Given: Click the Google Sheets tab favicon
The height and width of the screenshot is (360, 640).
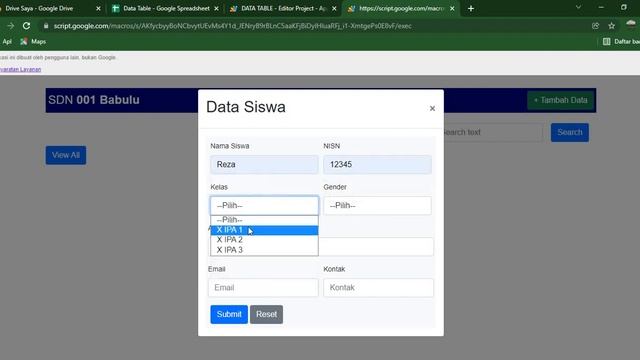Looking at the screenshot, I should [116, 9].
